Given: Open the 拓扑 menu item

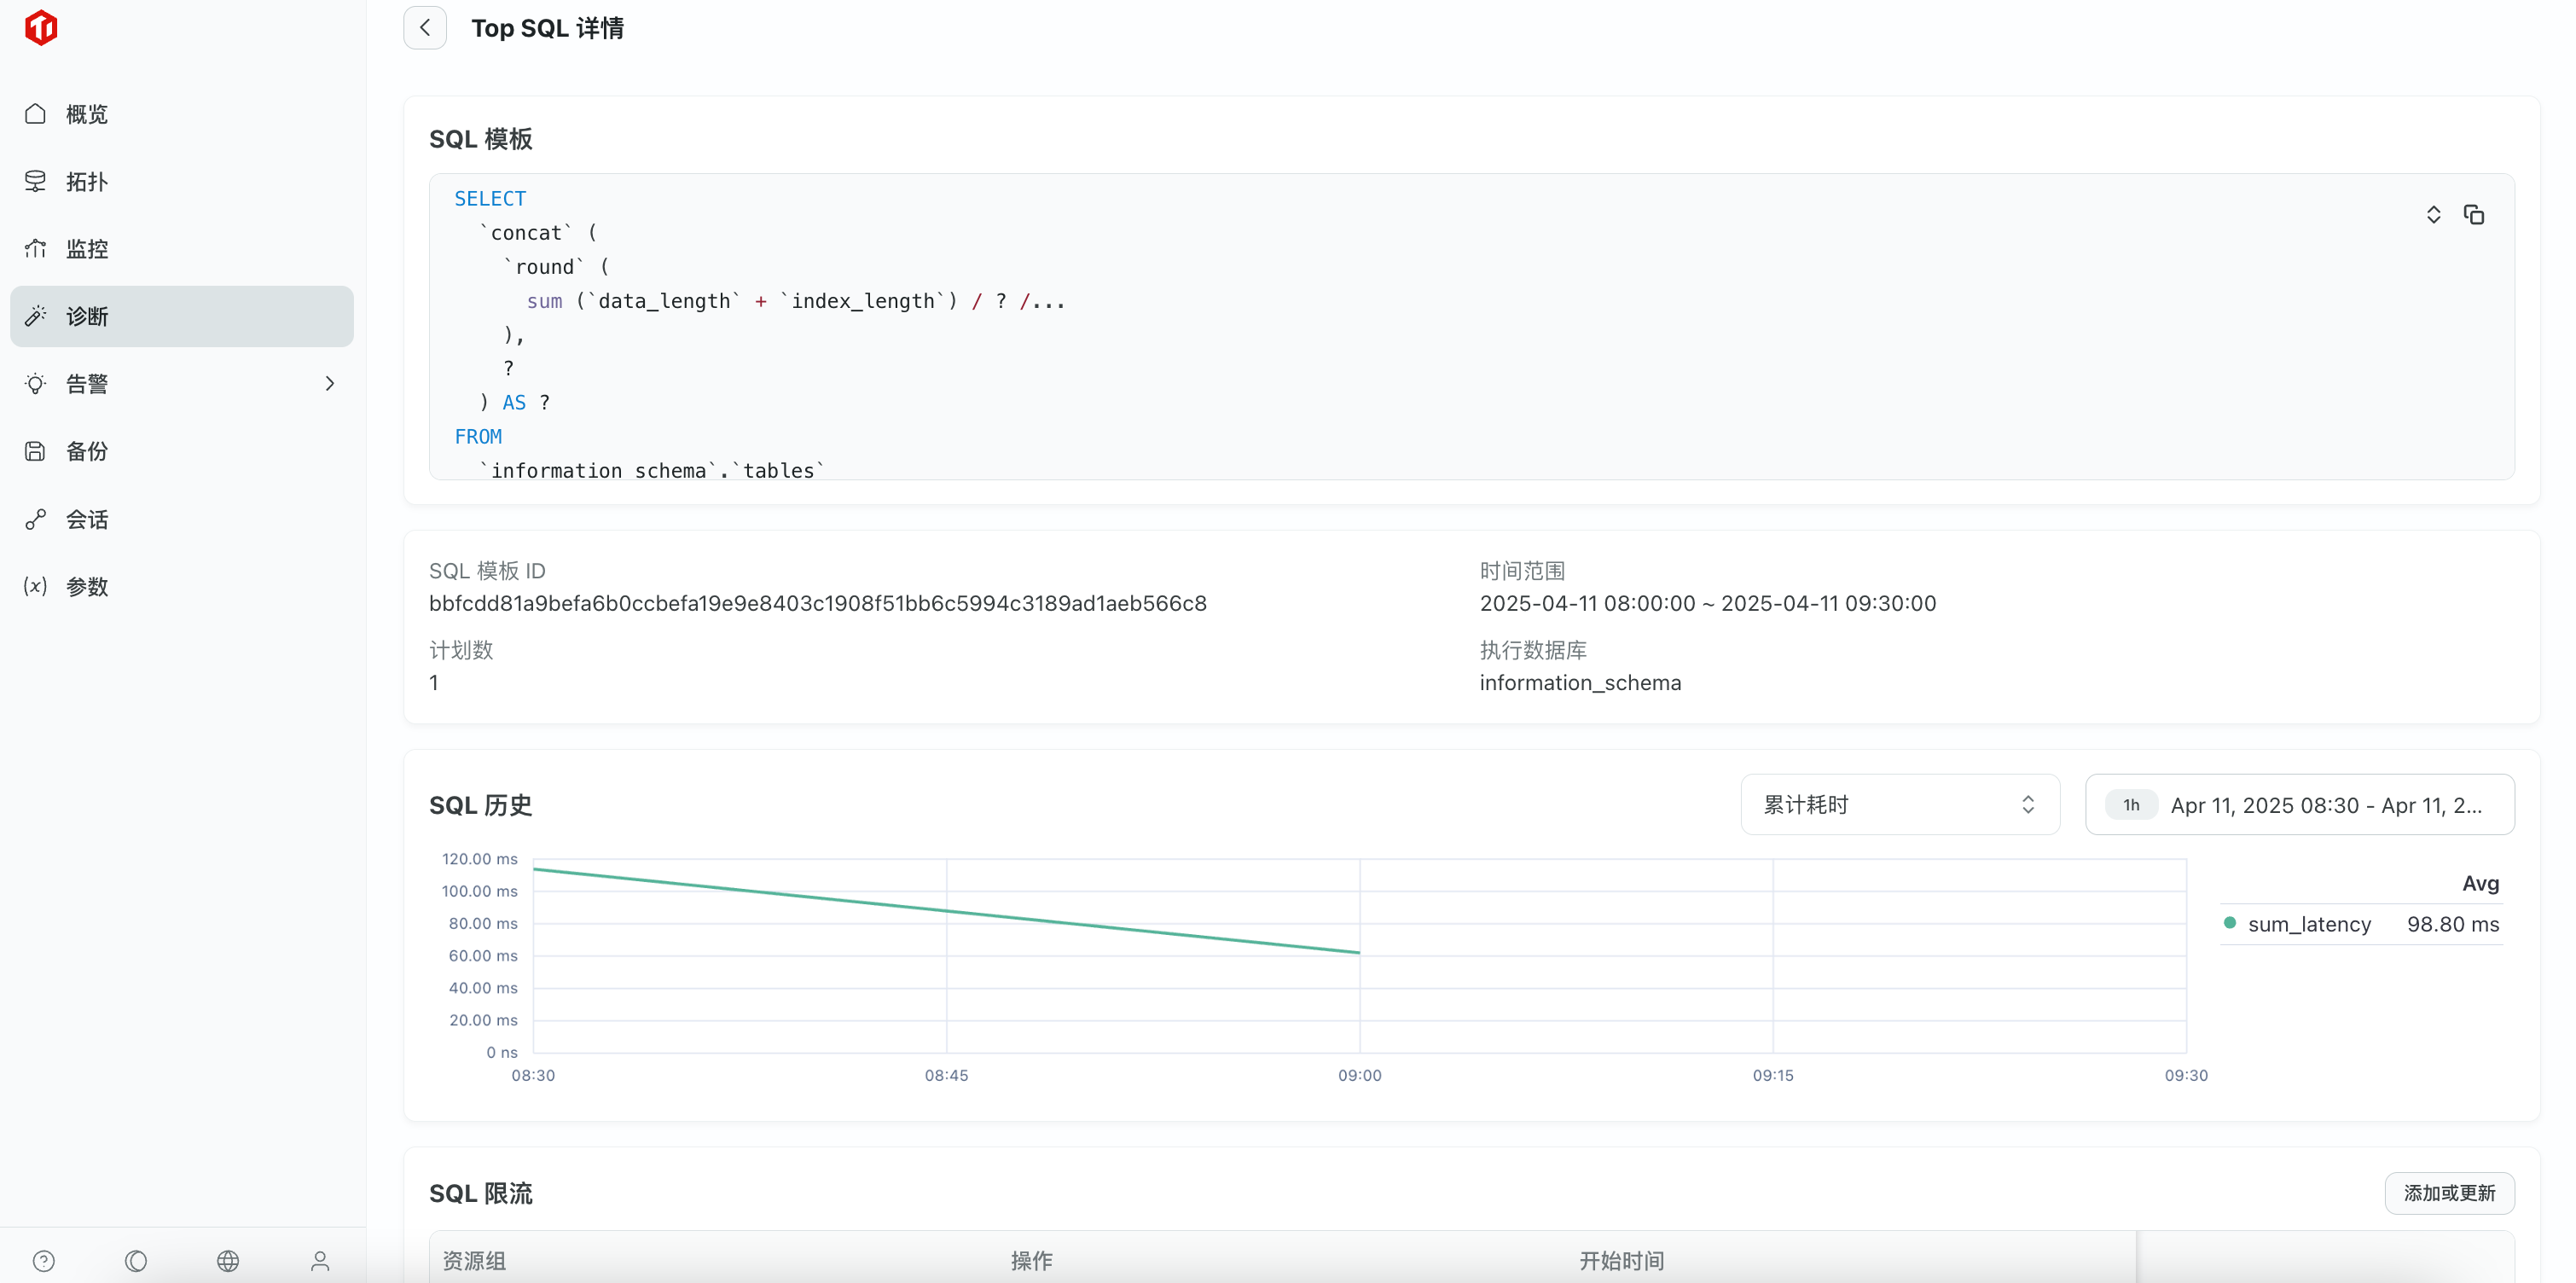Looking at the screenshot, I should coord(182,181).
